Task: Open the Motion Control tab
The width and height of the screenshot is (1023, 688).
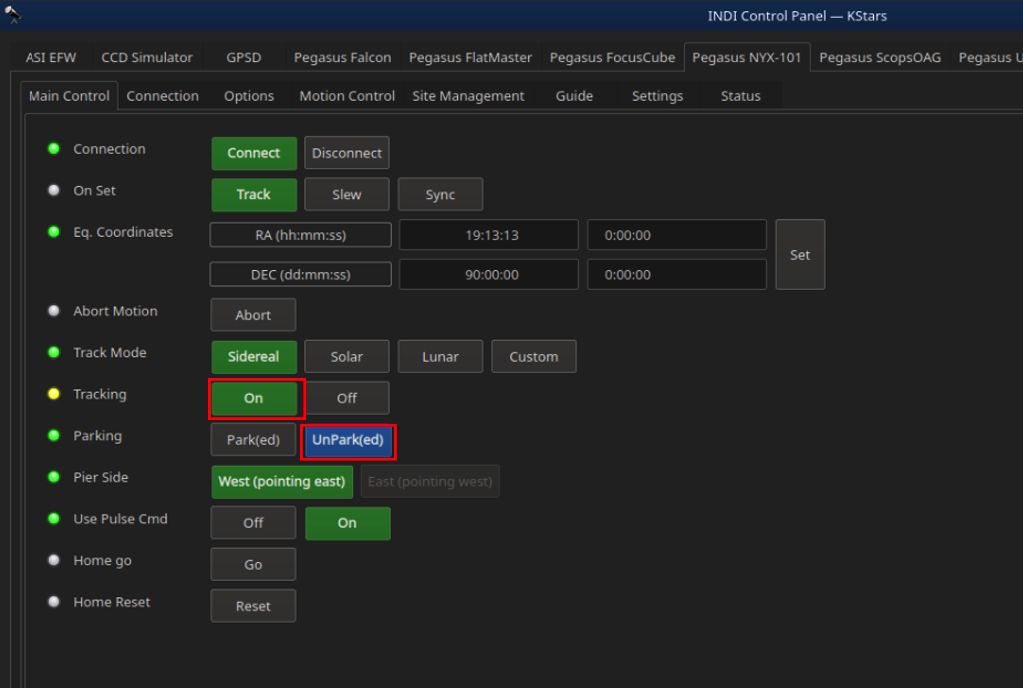Action: pyautogui.click(x=347, y=96)
